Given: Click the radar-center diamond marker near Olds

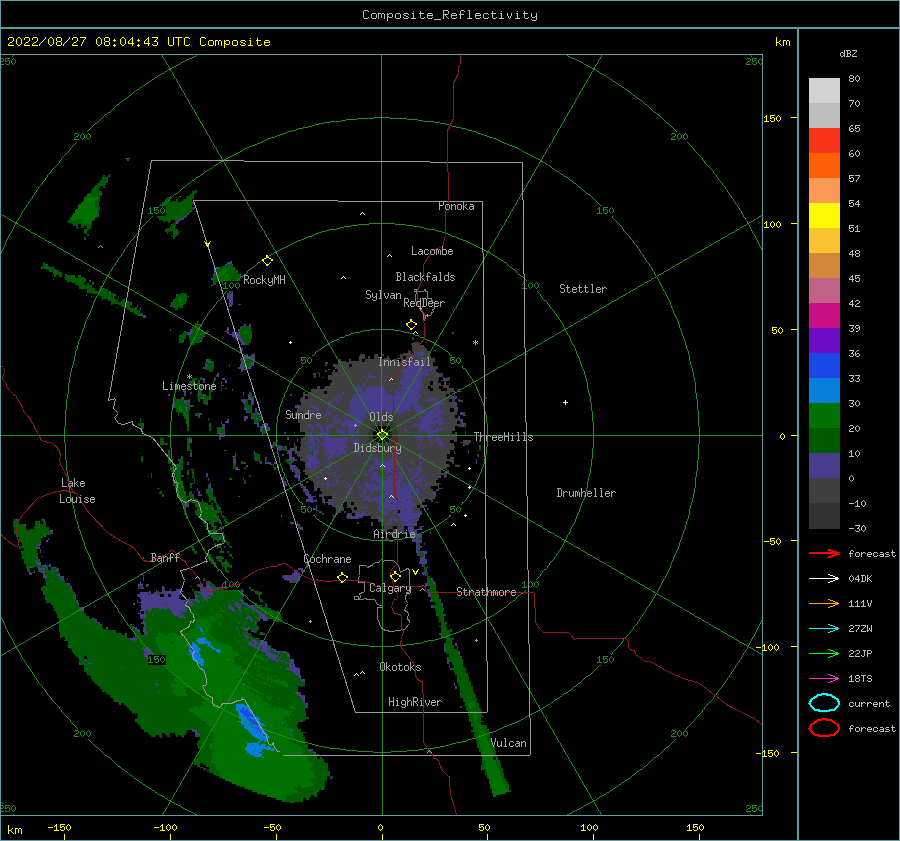Looking at the screenshot, I should point(382,435).
